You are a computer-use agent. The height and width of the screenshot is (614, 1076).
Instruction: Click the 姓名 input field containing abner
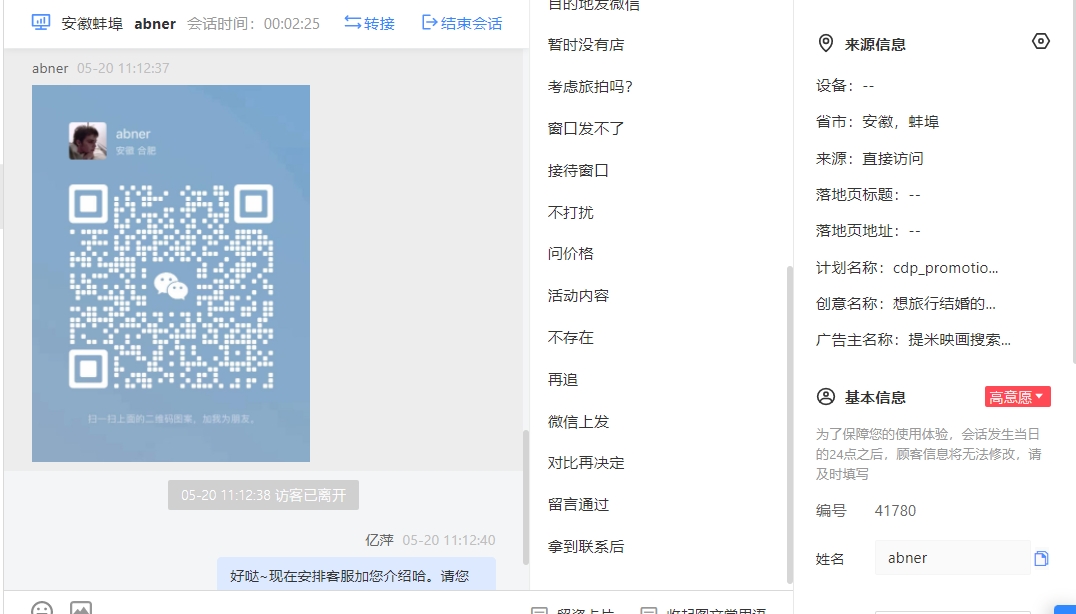(952, 558)
